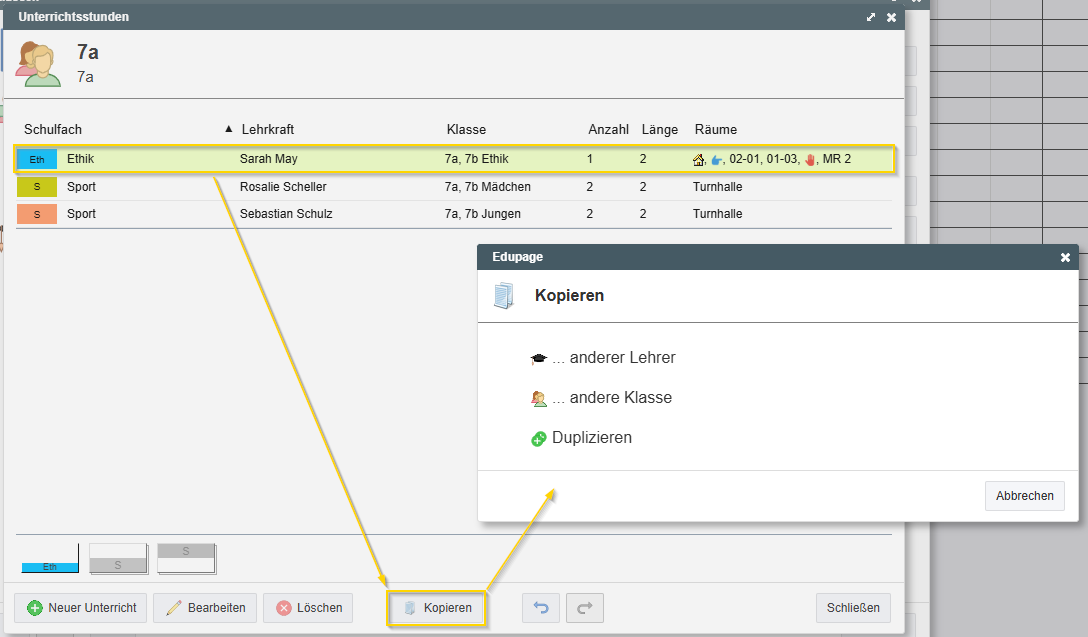Select the Ethik subject row text
The image size is (1088, 637).
(80, 159)
